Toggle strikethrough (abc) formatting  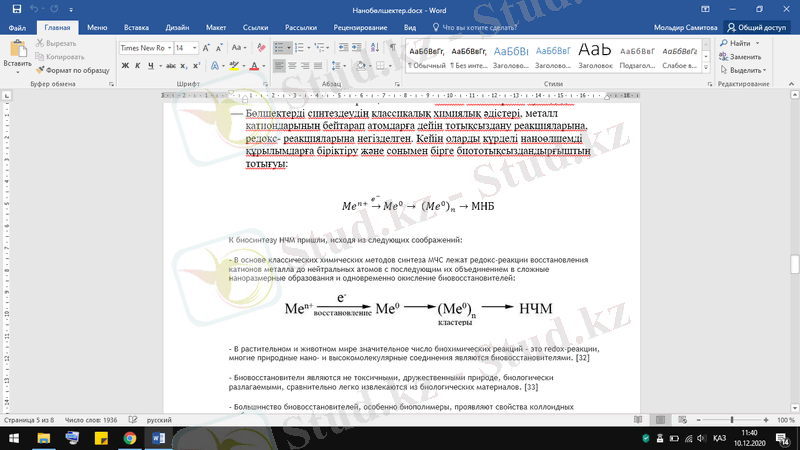pyautogui.click(x=172, y=66)
